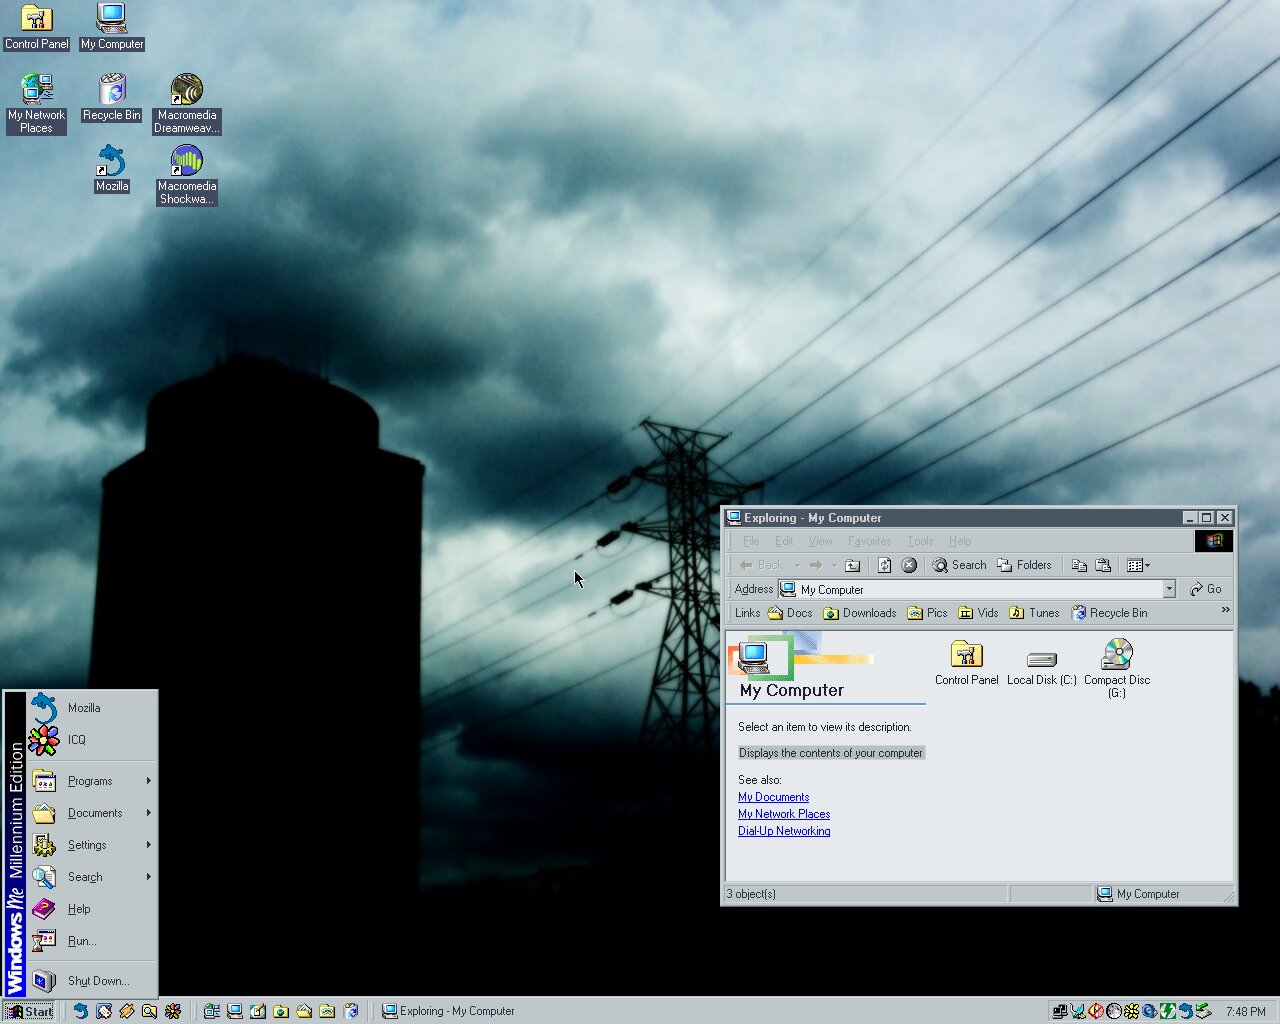Expand the Links bar overflow chevron
This screenshot has width=1280, height=1024.
tap(1225, 610)
